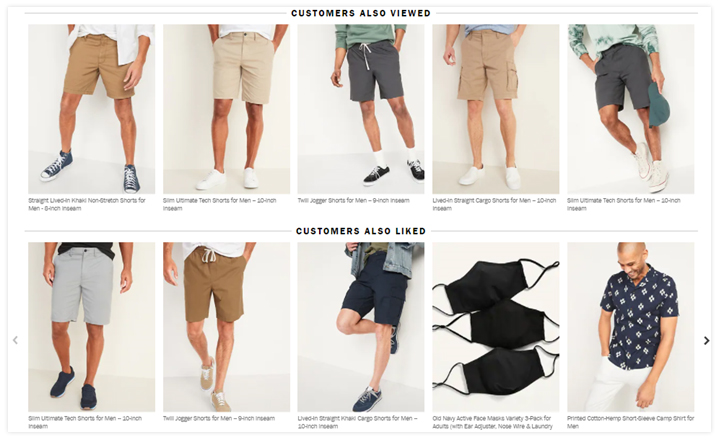View the khaki Lived-In Straight Cargo Shorts image
The image size is (720, 440).
coord(496,109)
